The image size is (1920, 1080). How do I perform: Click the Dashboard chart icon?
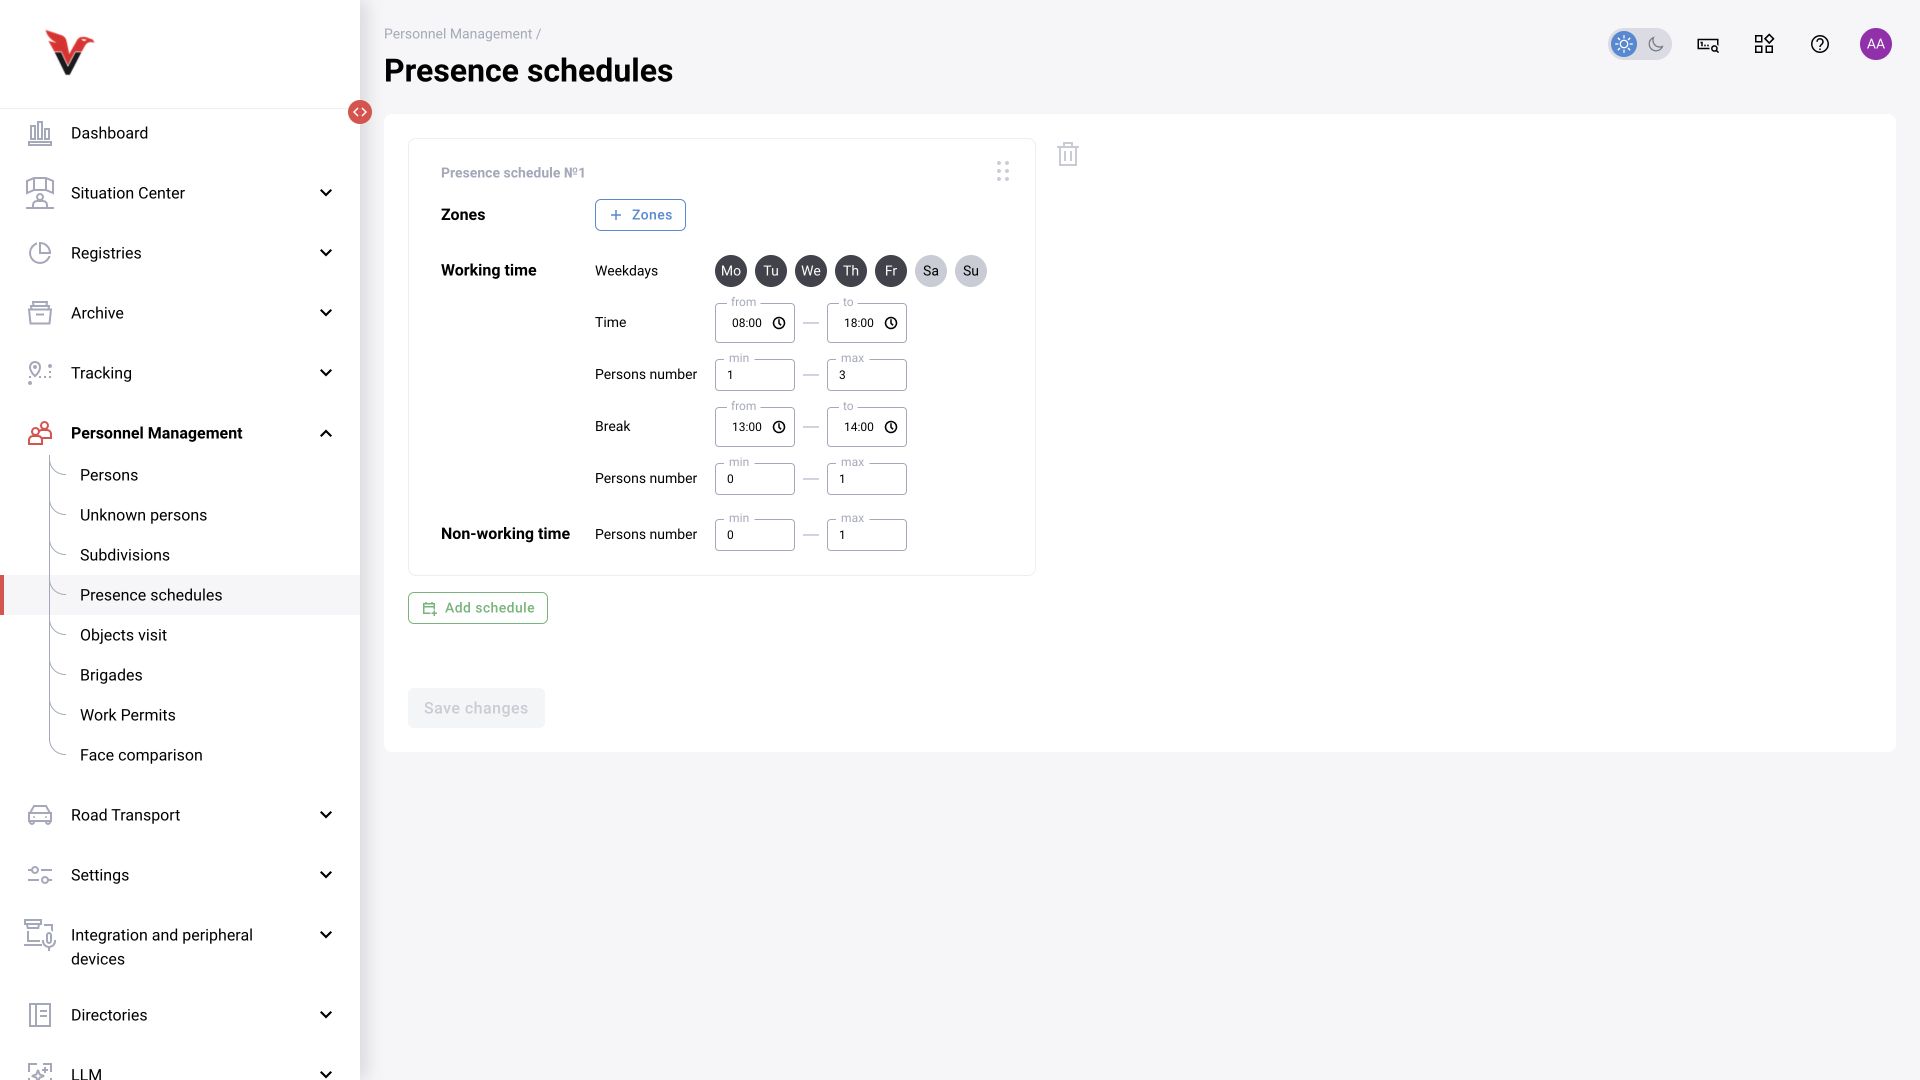pyautogui.click(x=40, y=133)
